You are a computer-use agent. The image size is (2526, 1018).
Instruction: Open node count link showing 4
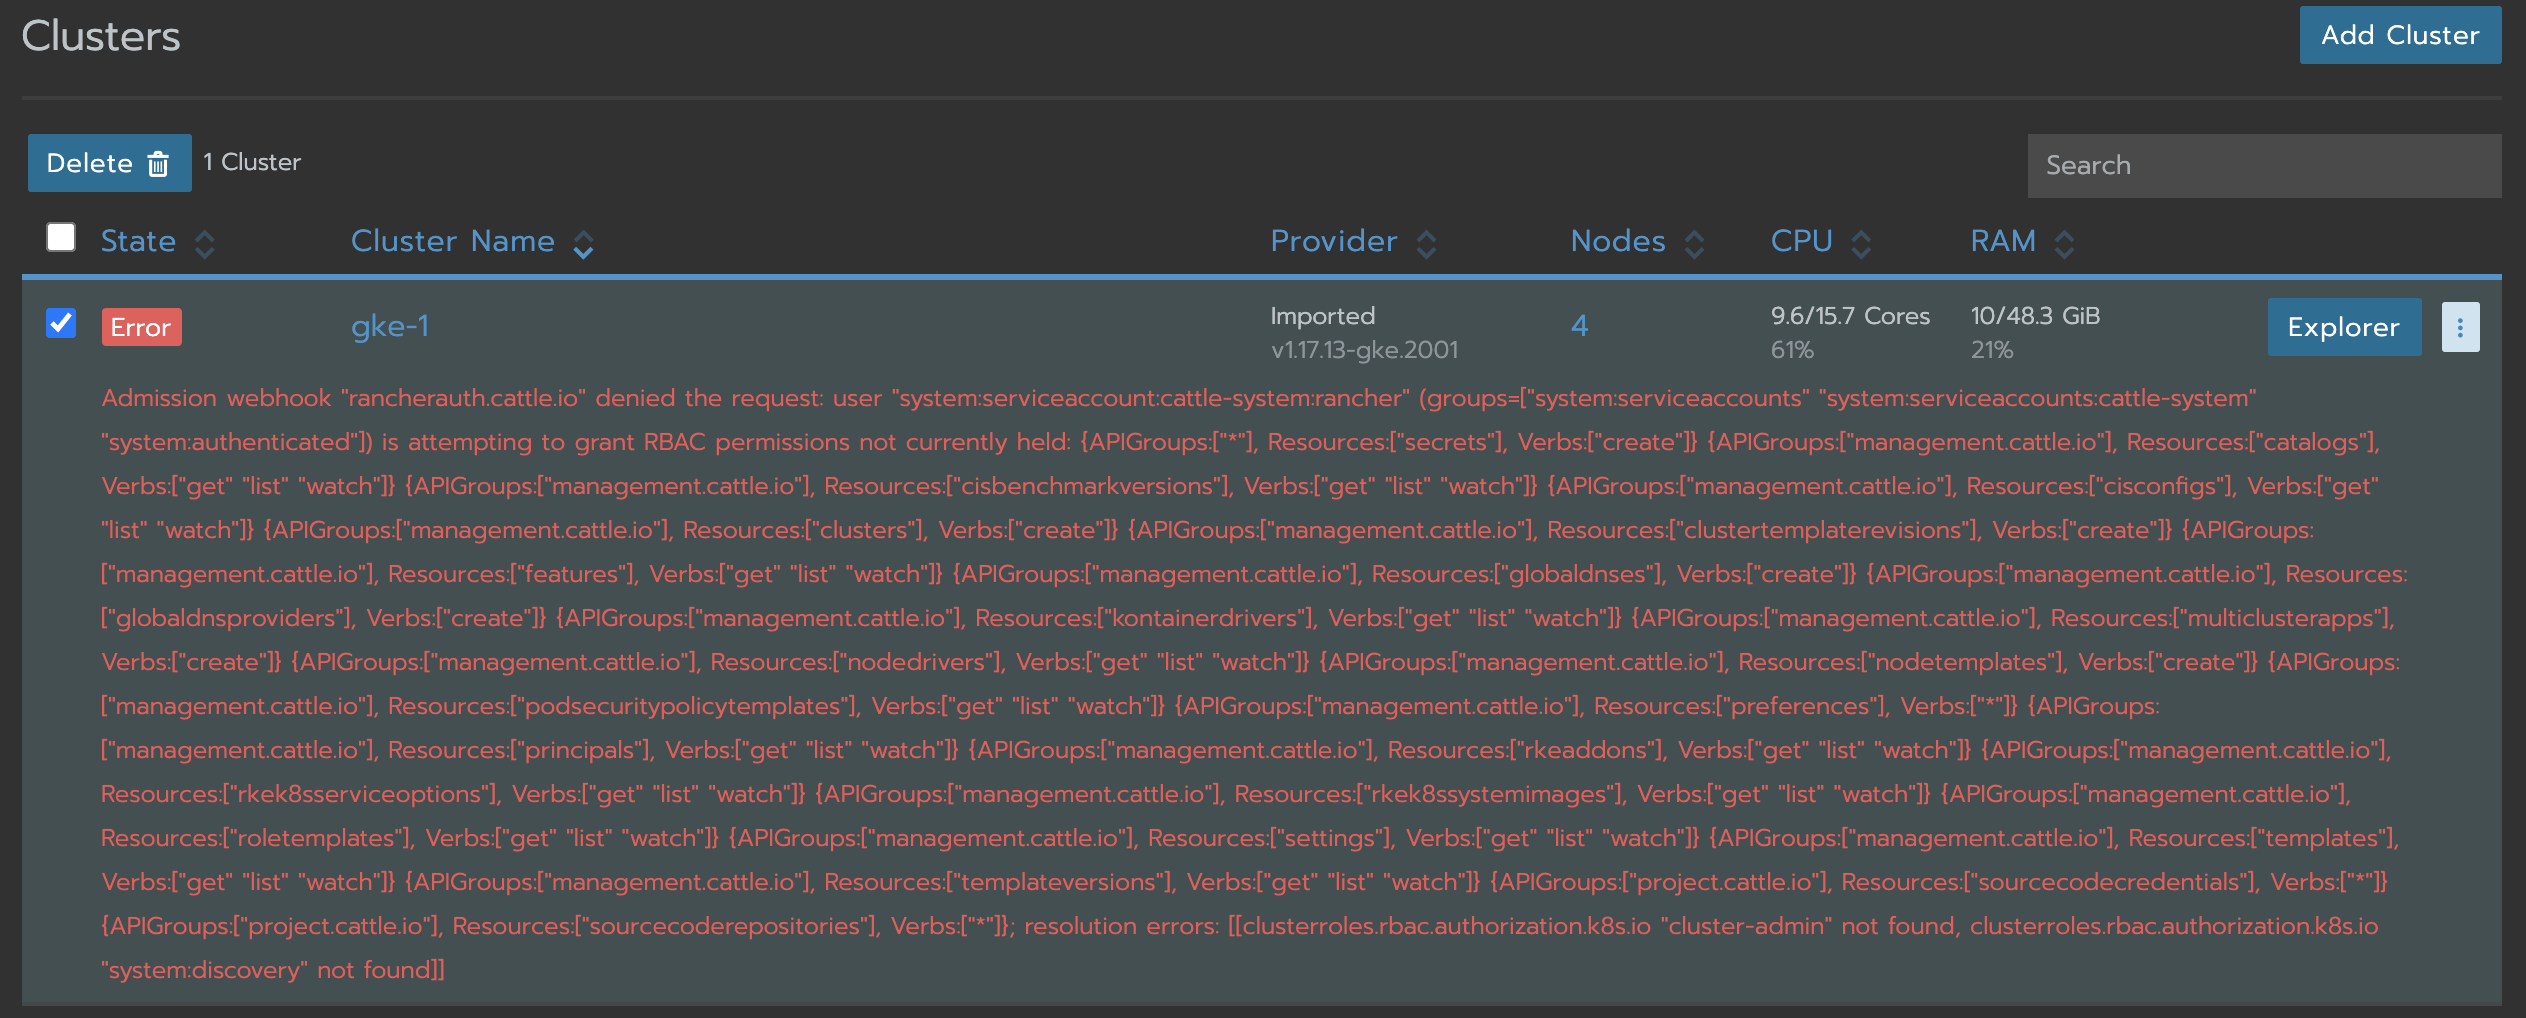coord(1579,326)
